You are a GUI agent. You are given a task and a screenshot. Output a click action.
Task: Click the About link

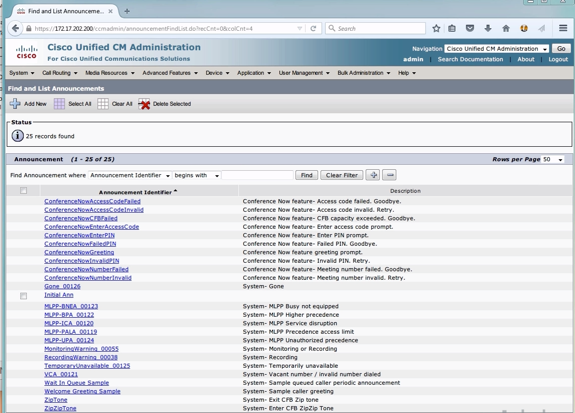click(525, 59)
